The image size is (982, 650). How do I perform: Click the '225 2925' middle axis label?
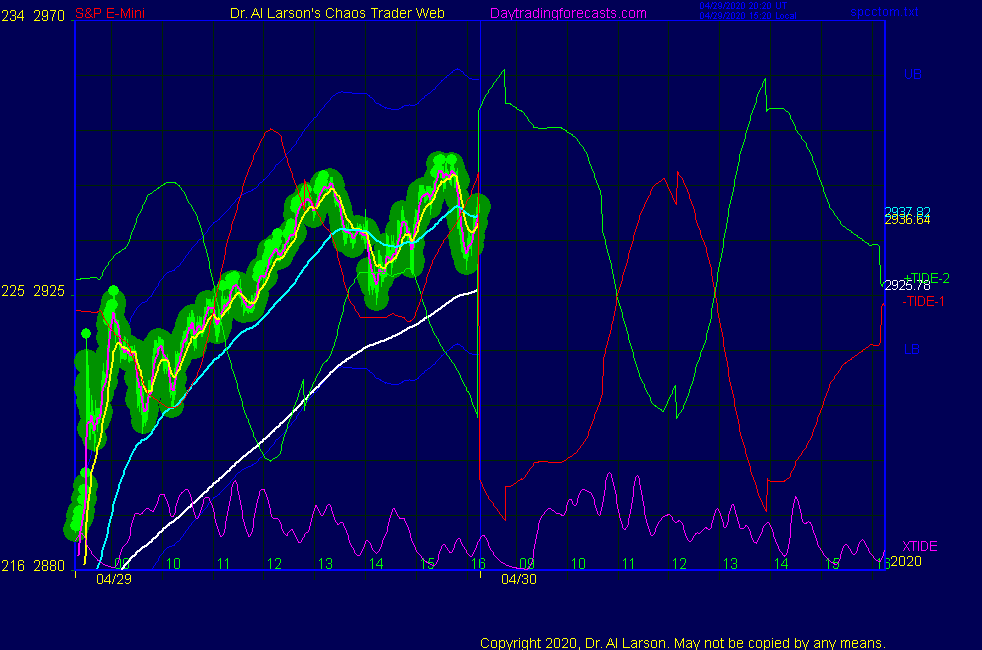33,291
